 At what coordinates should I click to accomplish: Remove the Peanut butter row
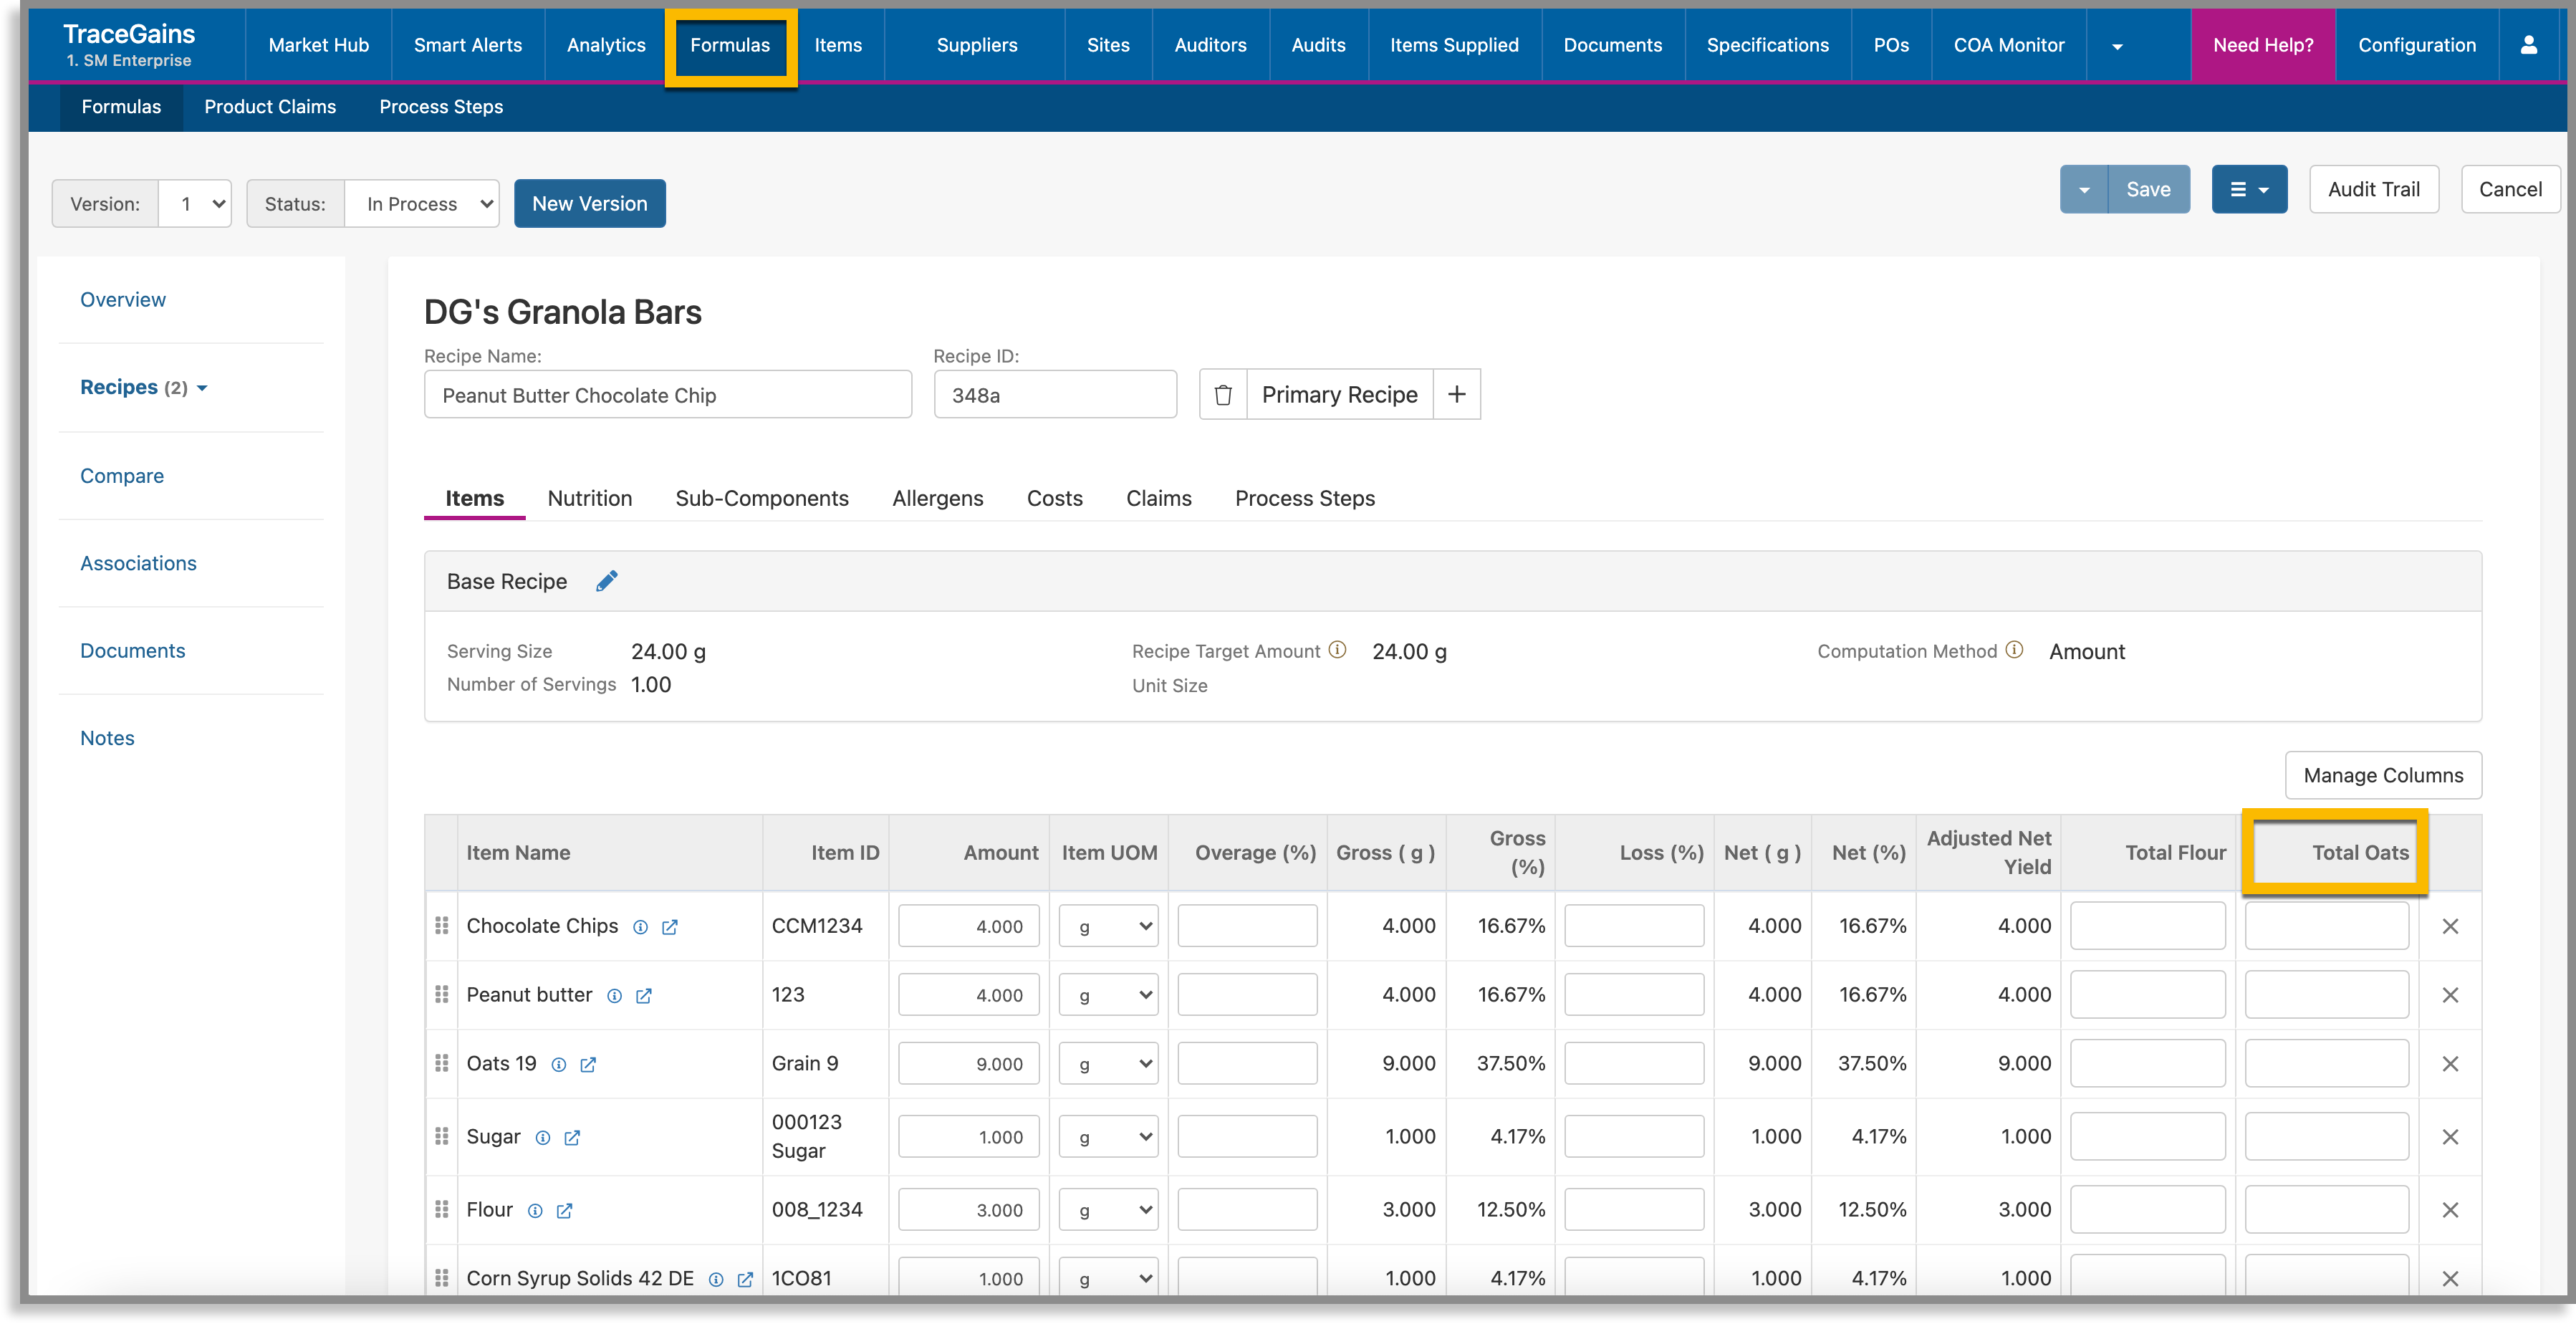[x=2449, y=995]
